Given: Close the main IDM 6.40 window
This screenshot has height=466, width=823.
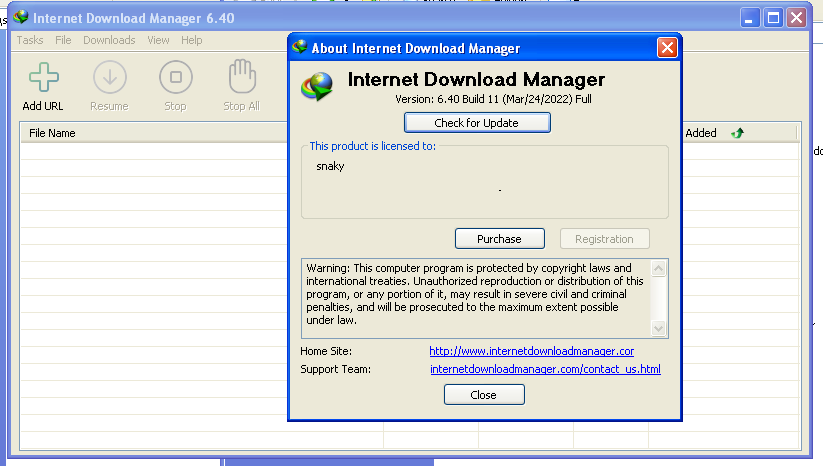Looking at the screenshot, I should tap(797, 18).
